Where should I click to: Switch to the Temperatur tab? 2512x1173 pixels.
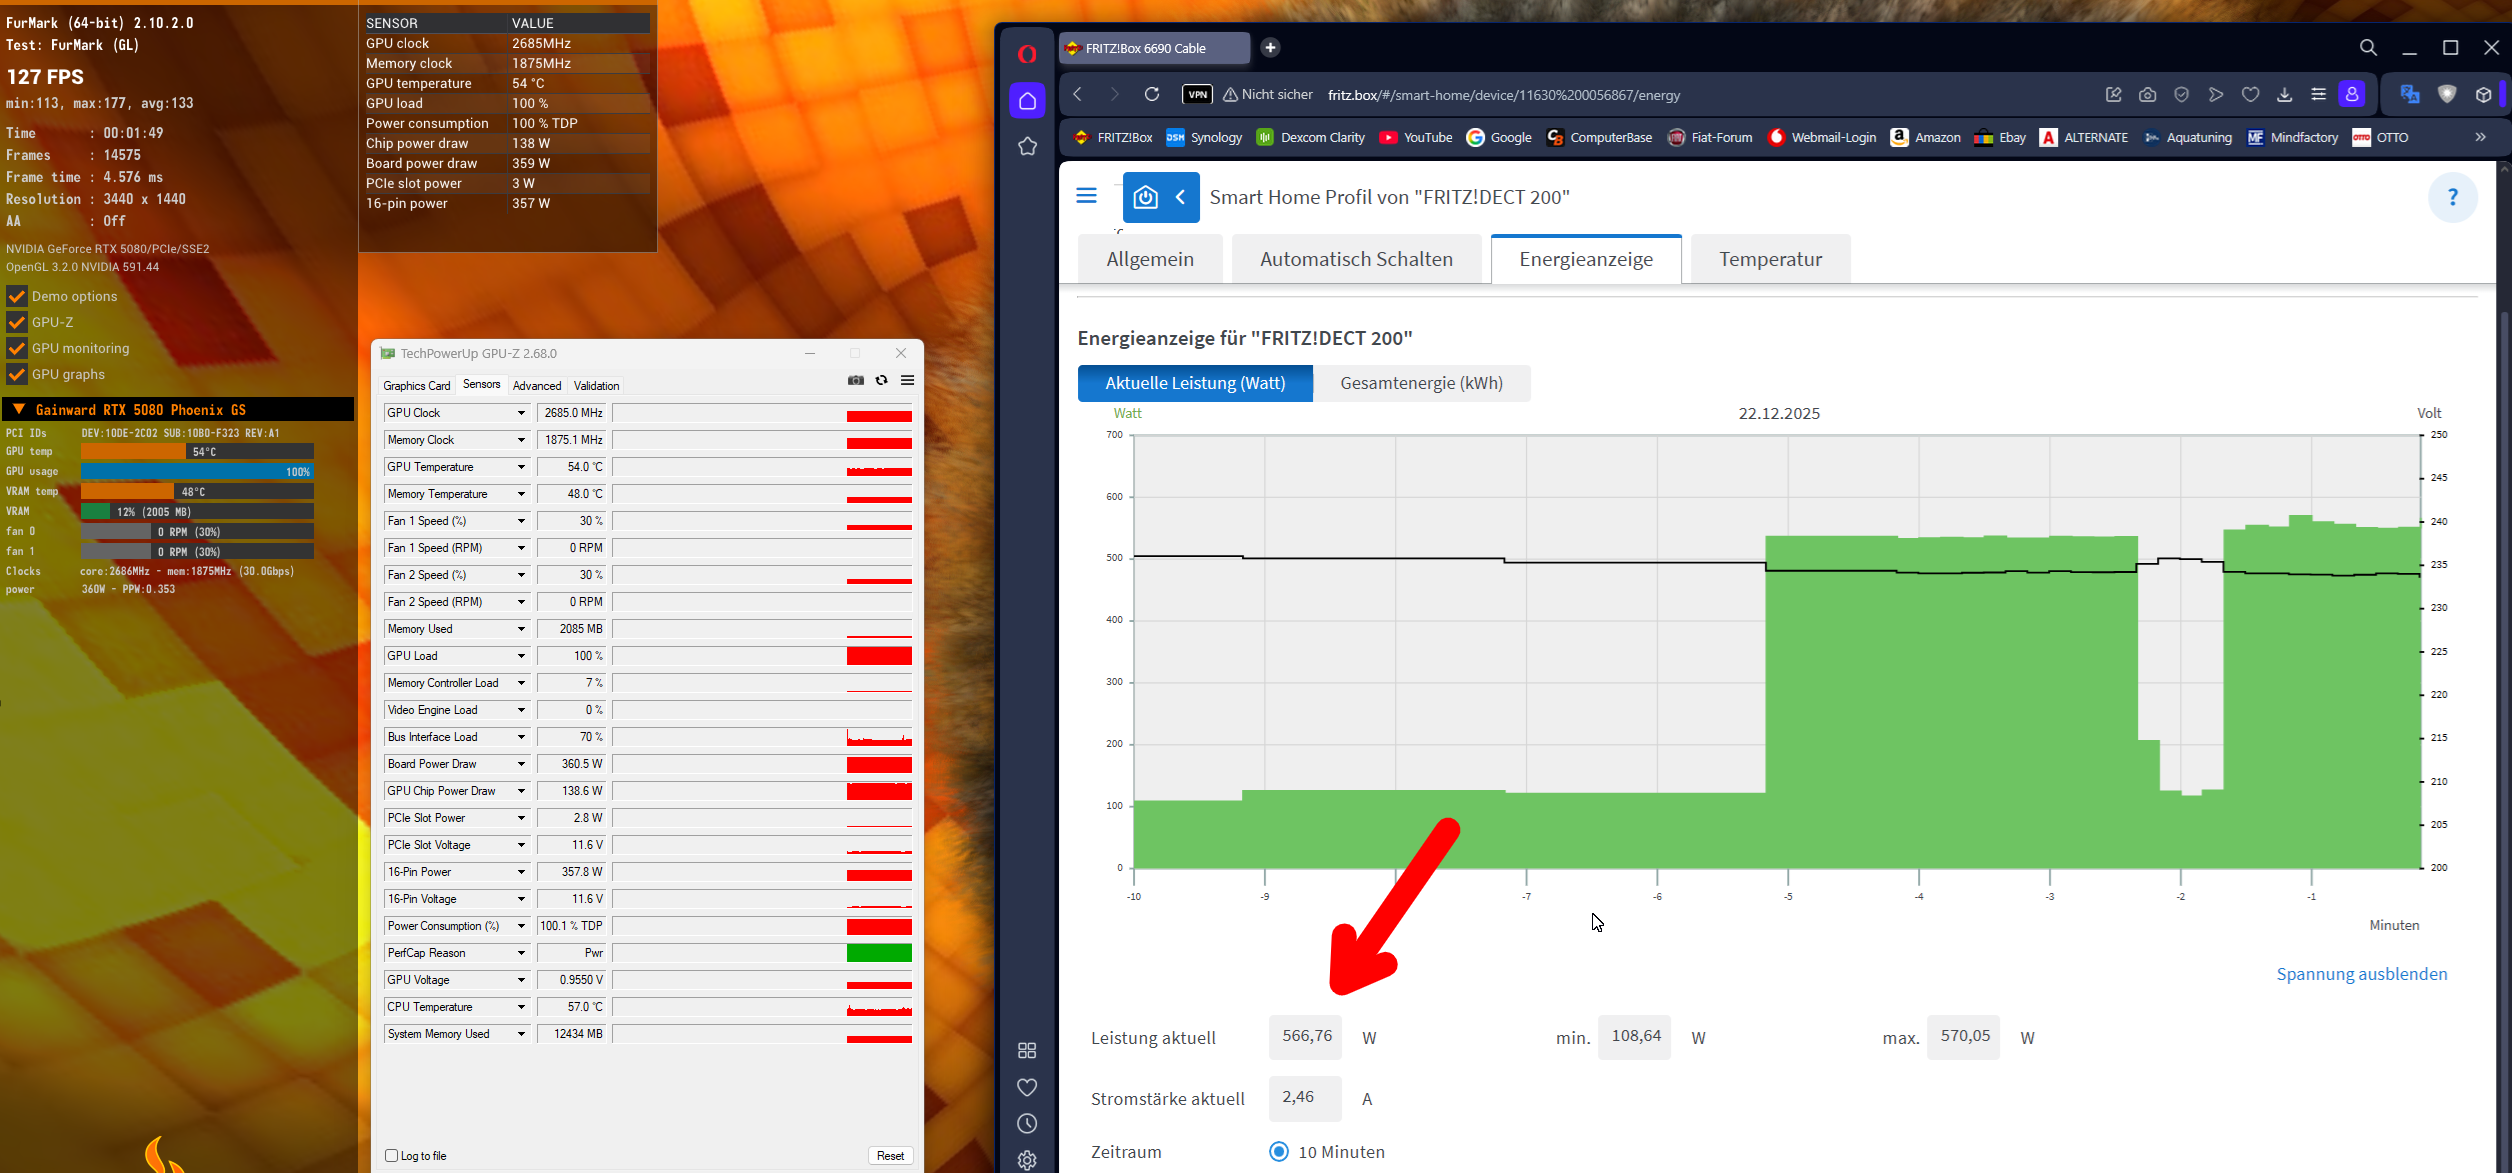click(1770, 259)
